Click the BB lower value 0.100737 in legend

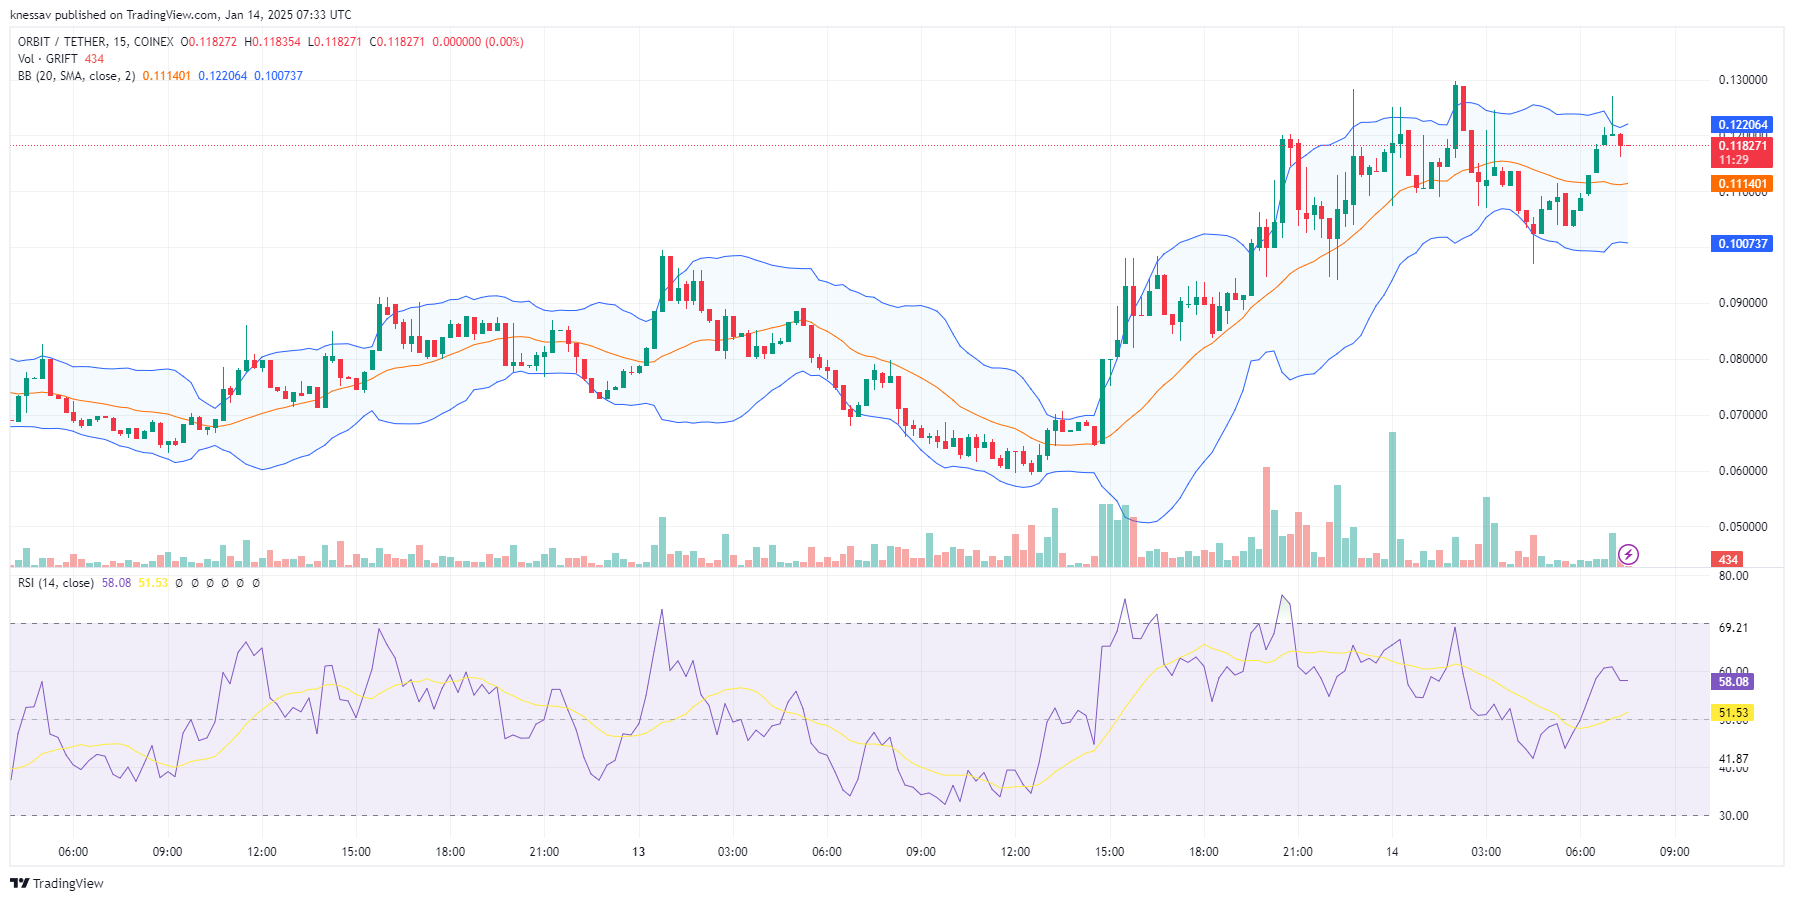tap(279, 76)
